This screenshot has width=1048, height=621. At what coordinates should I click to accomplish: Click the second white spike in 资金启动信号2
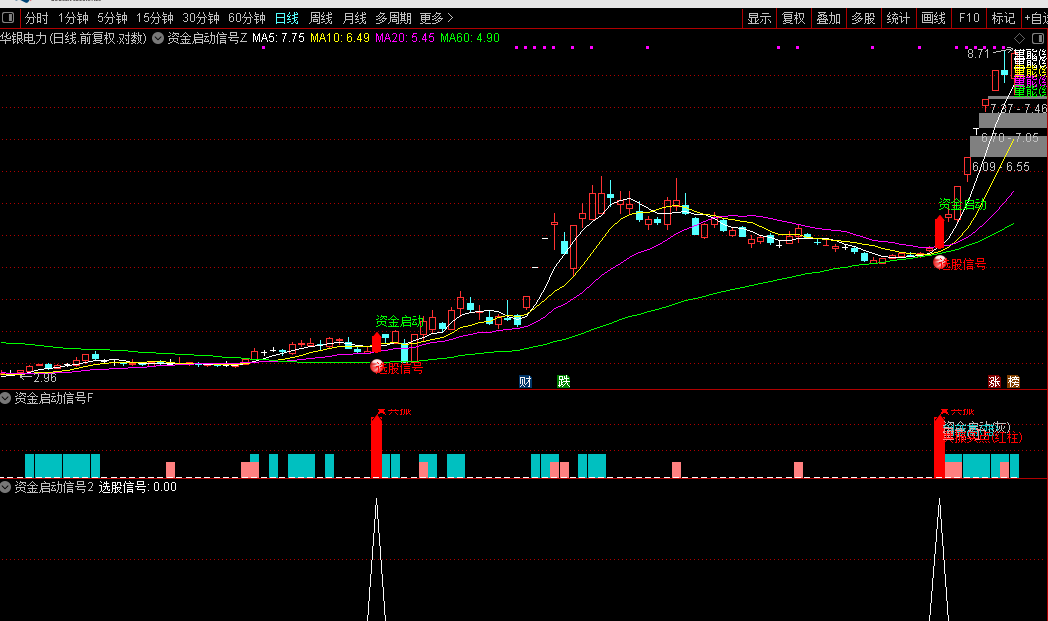tap(939, 560)
